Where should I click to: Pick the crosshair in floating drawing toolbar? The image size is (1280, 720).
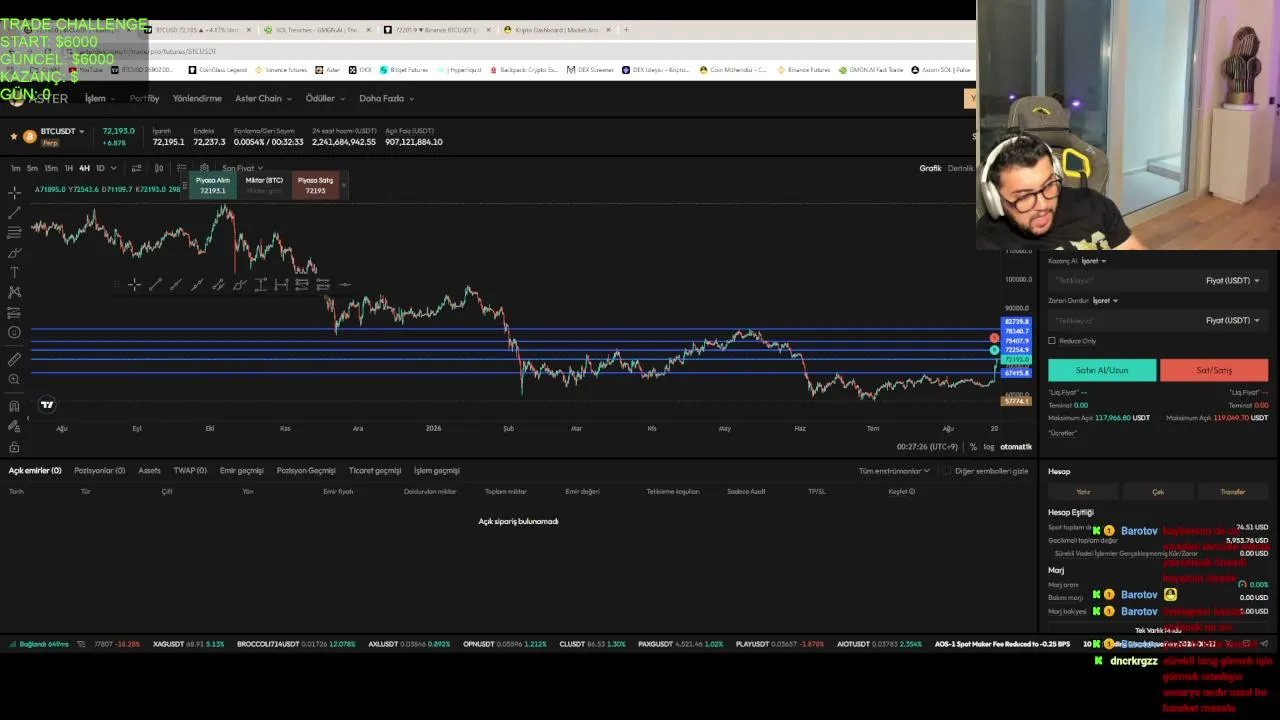coord(134,285)
